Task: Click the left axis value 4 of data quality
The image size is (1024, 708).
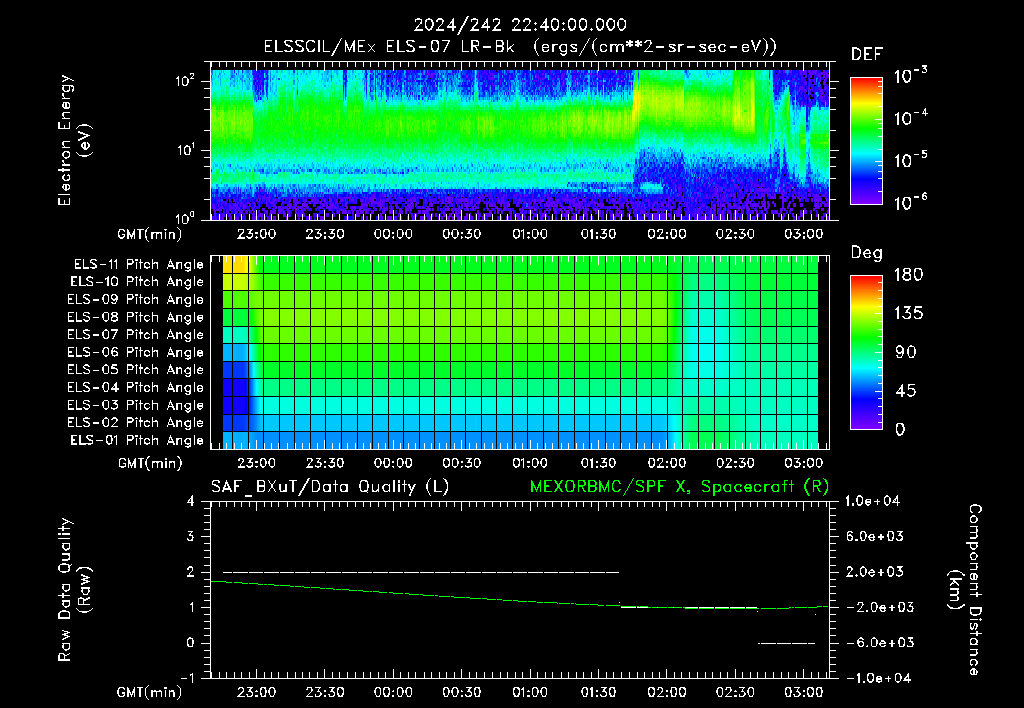Action: [x=190, y=502]
